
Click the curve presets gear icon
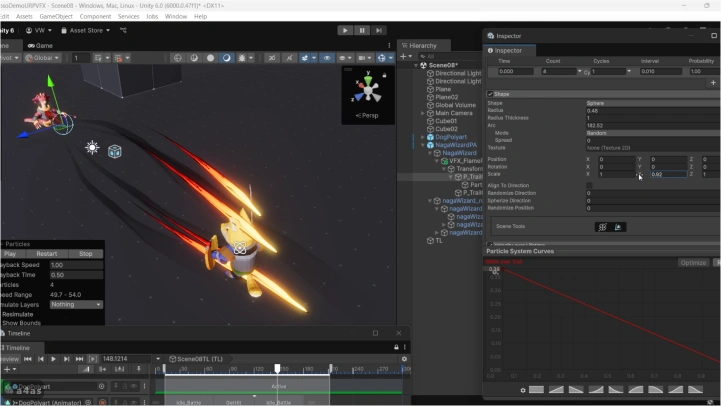click(x=523, y=390)
